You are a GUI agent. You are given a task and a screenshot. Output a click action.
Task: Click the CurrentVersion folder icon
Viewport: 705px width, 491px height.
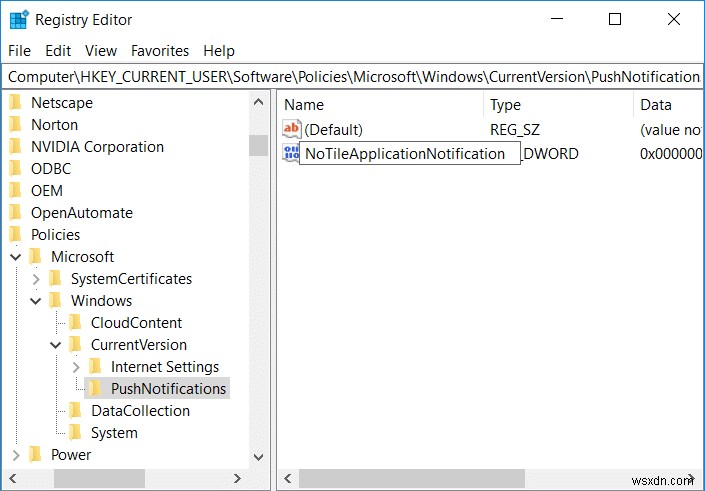[75, 345]
